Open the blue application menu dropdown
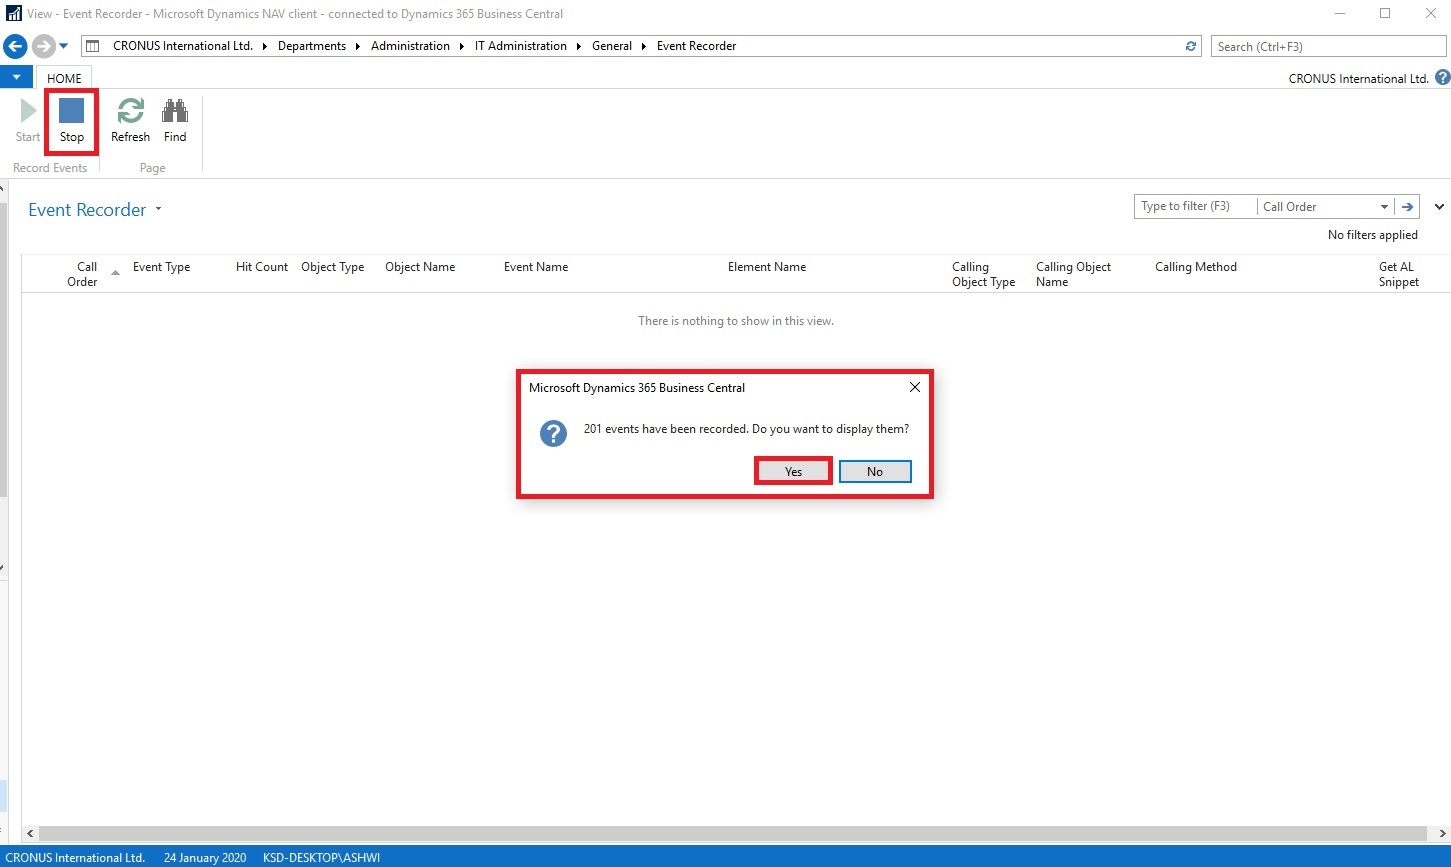 click(x=16, y=77)
